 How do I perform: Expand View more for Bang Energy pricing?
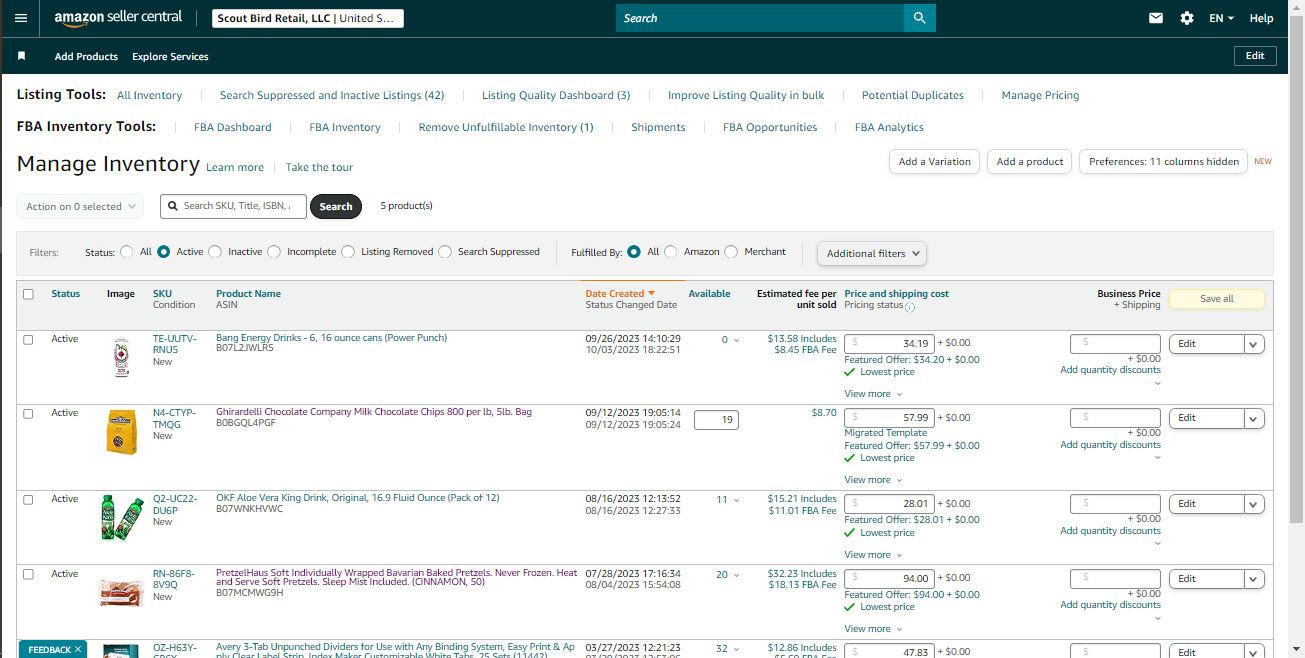[873, 394]
